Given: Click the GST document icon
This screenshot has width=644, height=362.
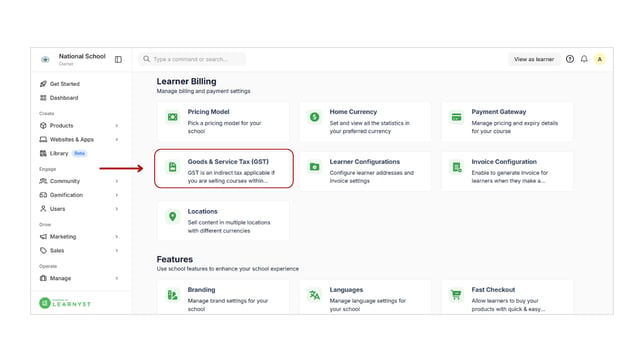Looking at the screenshot, I should click(172, 167).
